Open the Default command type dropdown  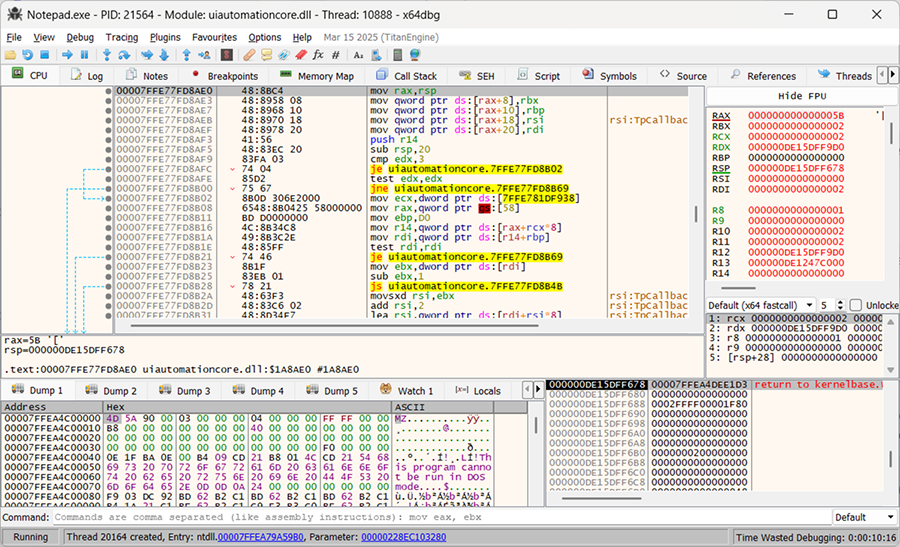865,517
